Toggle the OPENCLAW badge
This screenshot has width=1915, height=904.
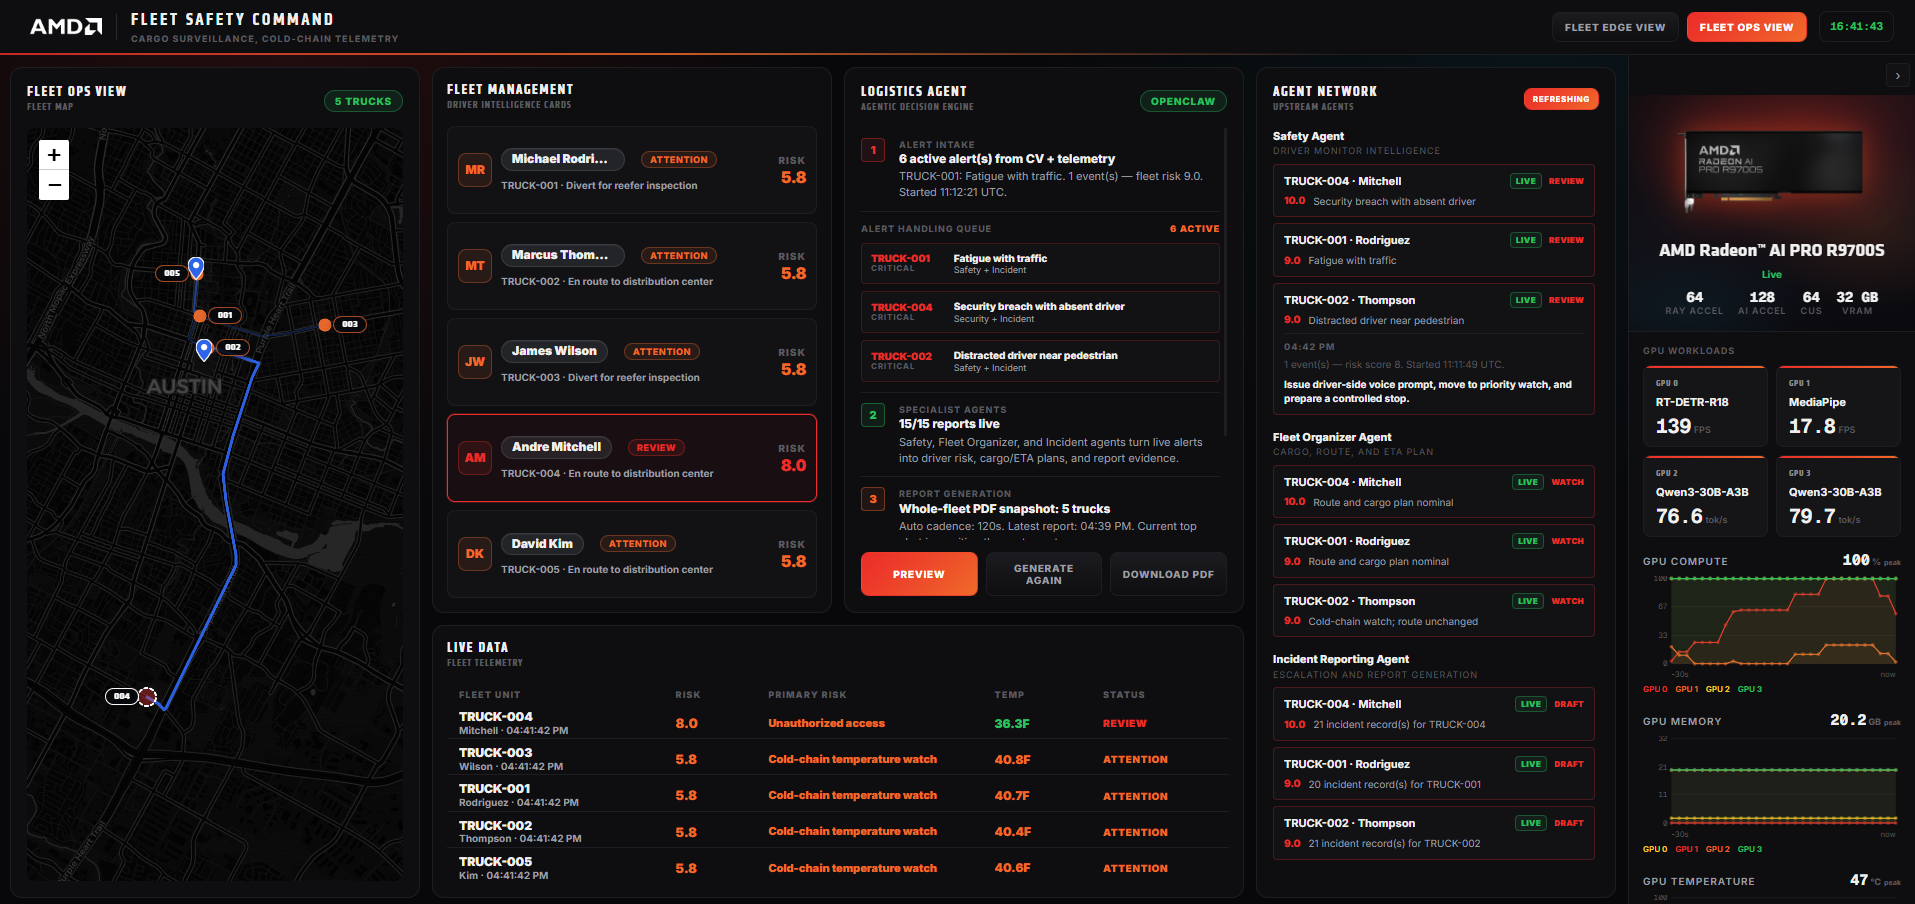click(1183, 101)
